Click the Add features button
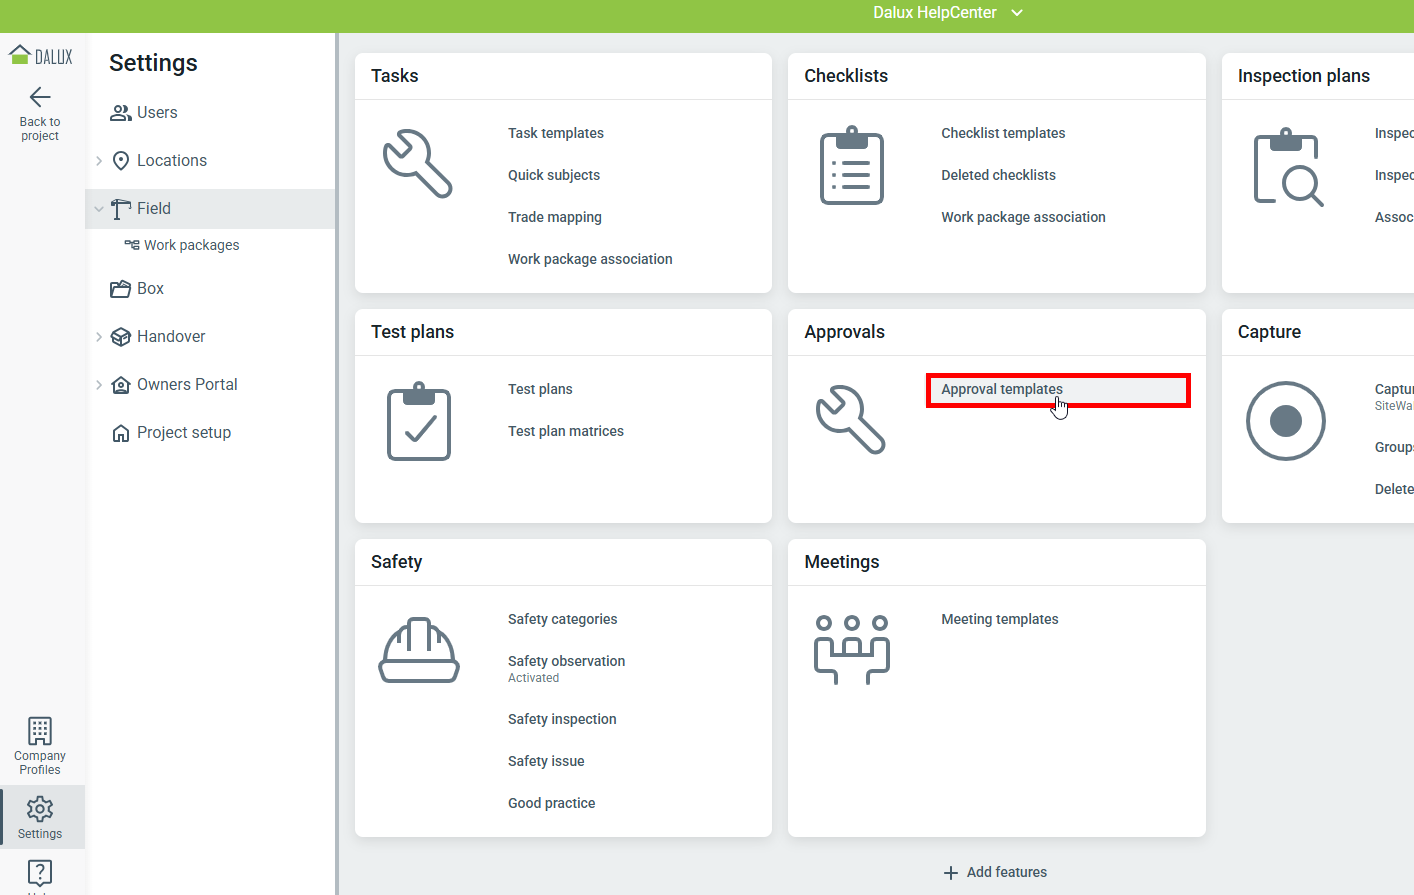The image size is (1414, 895). pos(996,872)
